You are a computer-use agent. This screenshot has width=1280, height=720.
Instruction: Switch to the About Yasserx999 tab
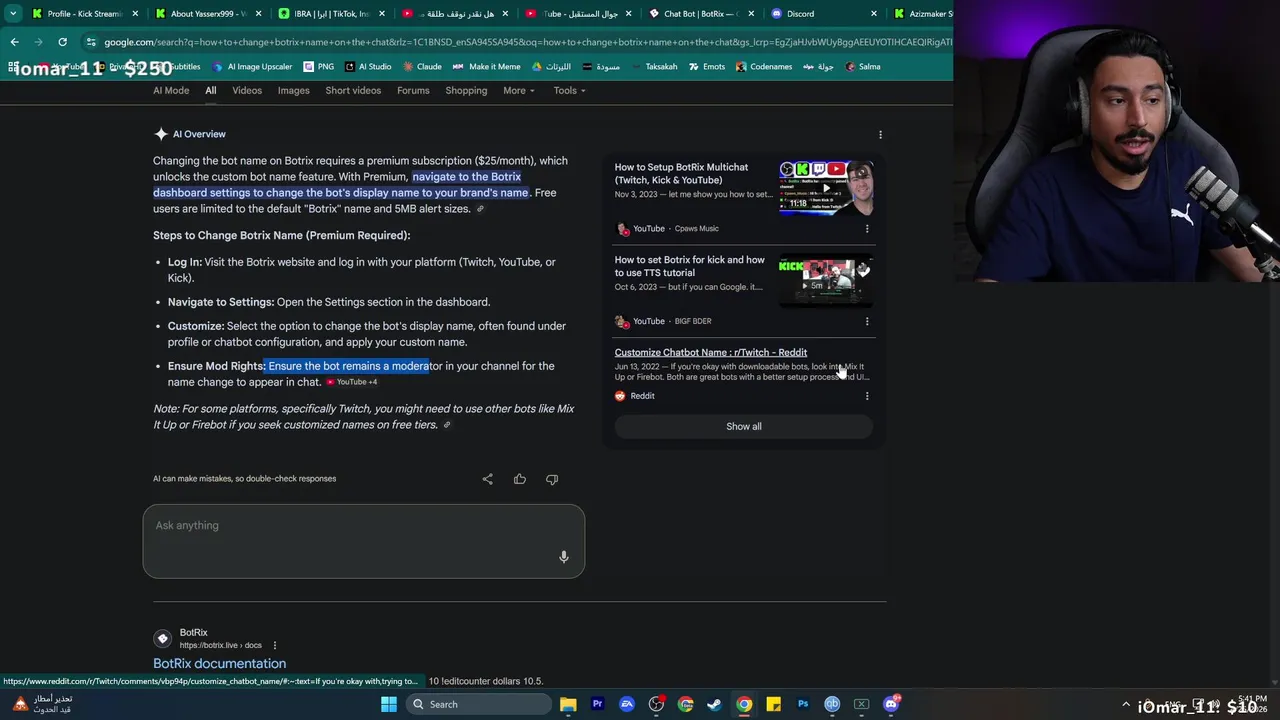point(208,14)
